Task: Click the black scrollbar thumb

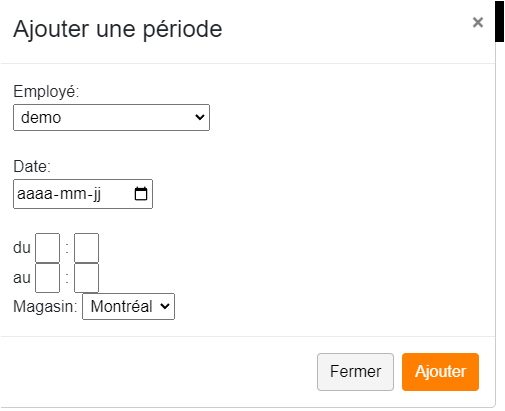Action: (499, 21)
